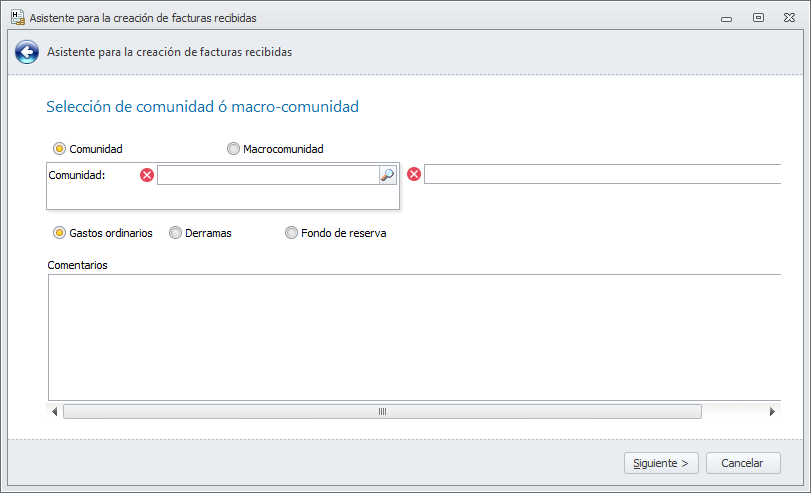This screenshot has height=493, width=811.
Task: Select the Macrocomunidad radio button
Action: click(234, 149)
